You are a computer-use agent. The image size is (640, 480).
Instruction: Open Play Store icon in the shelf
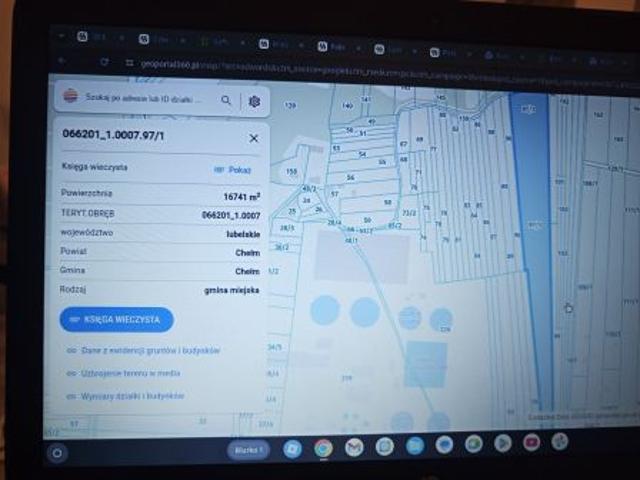point(502,443)
